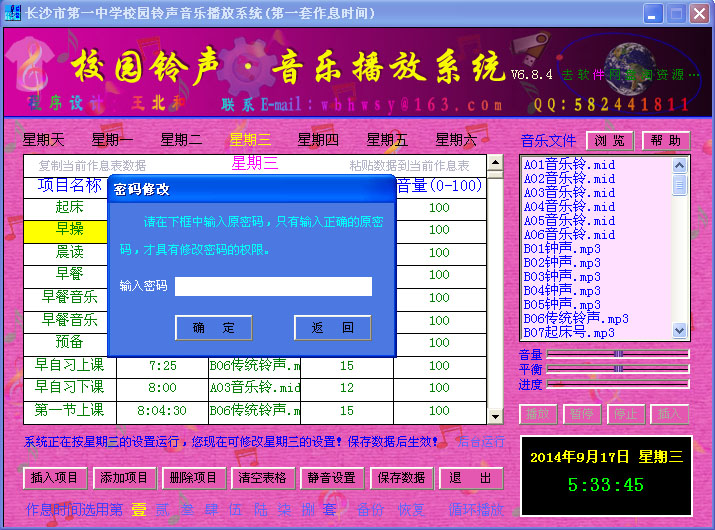This screenshot has width=715, height=530.
Task: Switch to the 星期五 tab
Action: point(387,140)
